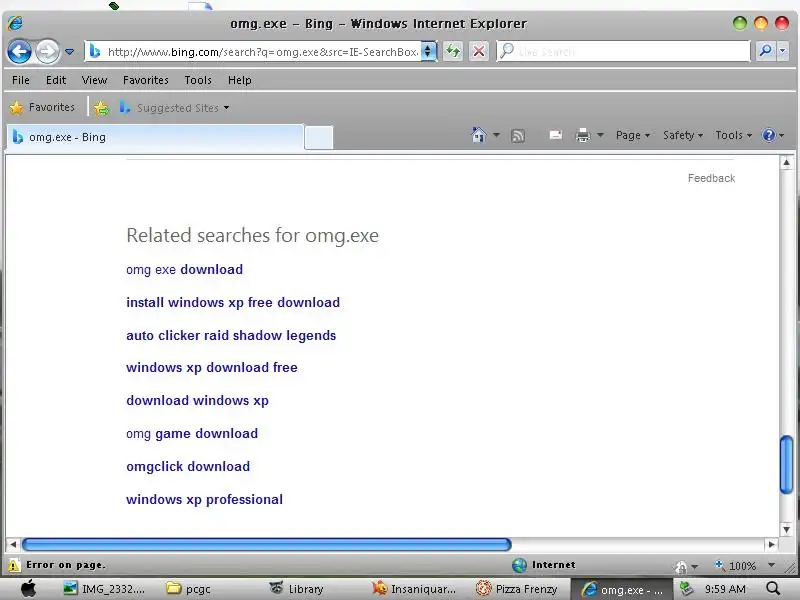Click the horizontal scrollbar right arrow
This screenshot has height=600, width=800.
tap(771, 544)
